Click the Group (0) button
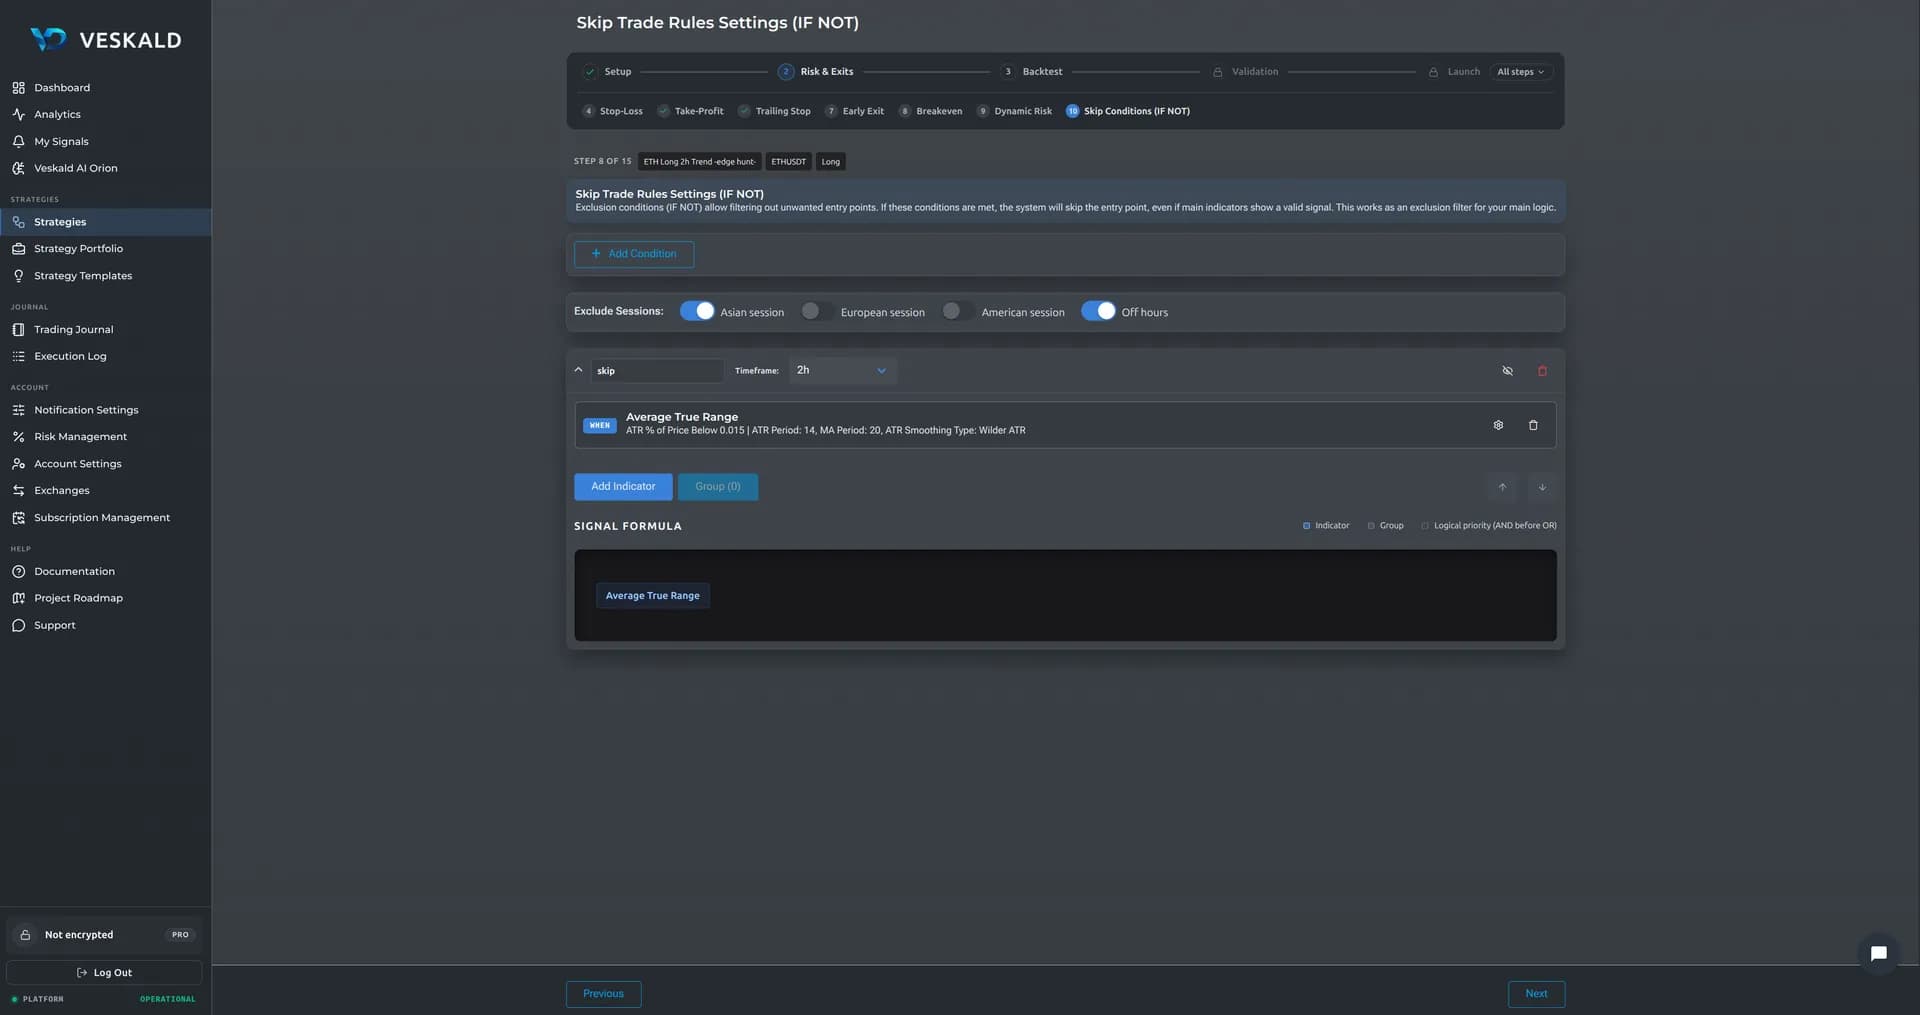1920x1015 pixels. (x=718, y=487)
